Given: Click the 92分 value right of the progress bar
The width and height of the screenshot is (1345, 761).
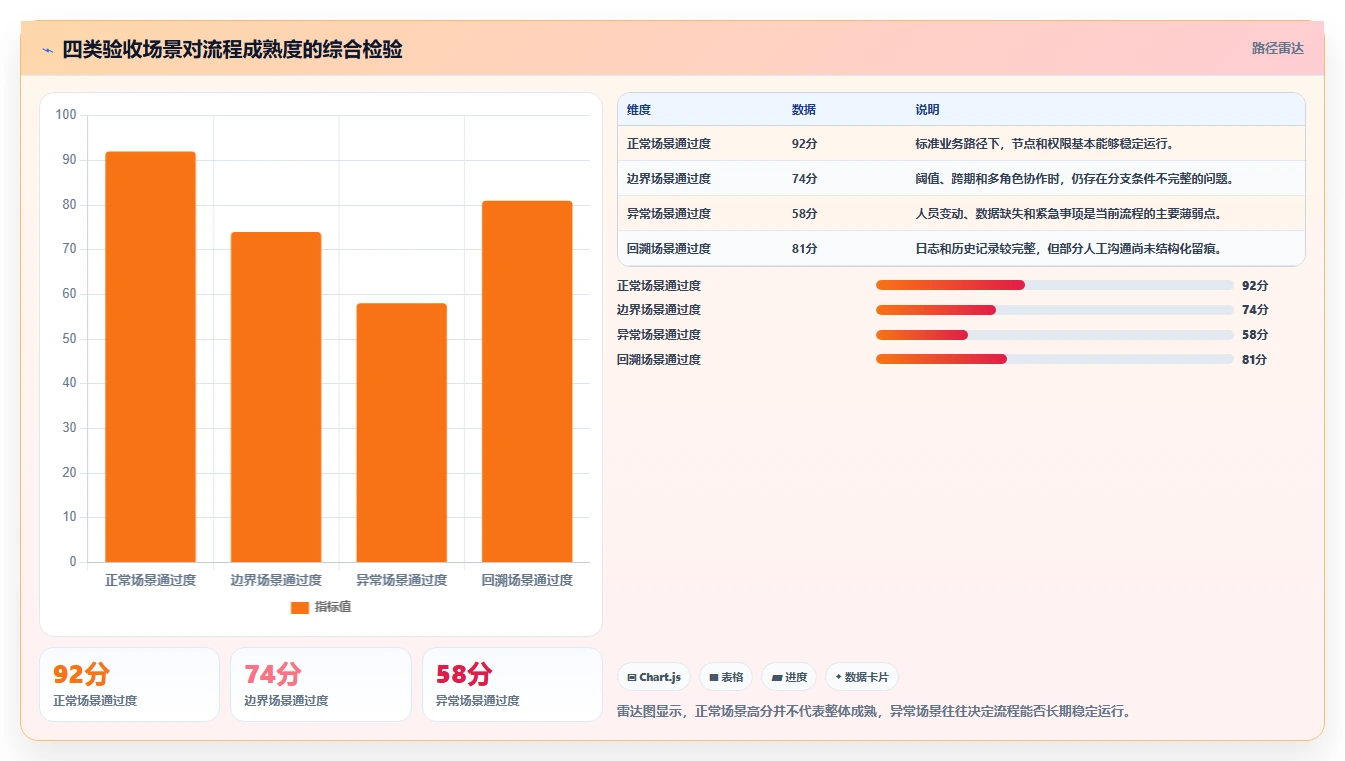Looking at the screenshot, I should 1255,285.
